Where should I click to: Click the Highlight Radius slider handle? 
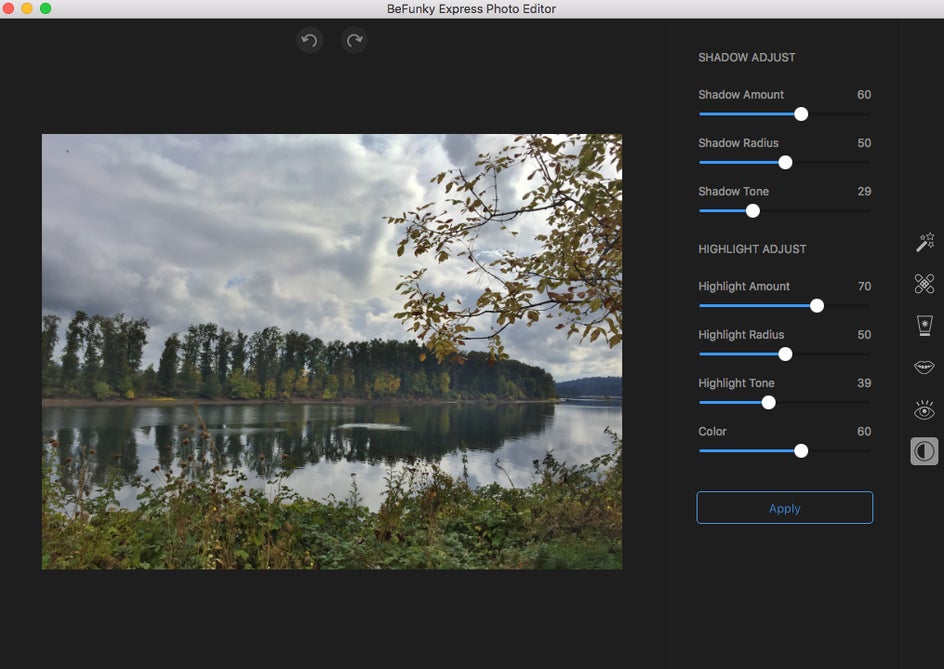point(785,354)
